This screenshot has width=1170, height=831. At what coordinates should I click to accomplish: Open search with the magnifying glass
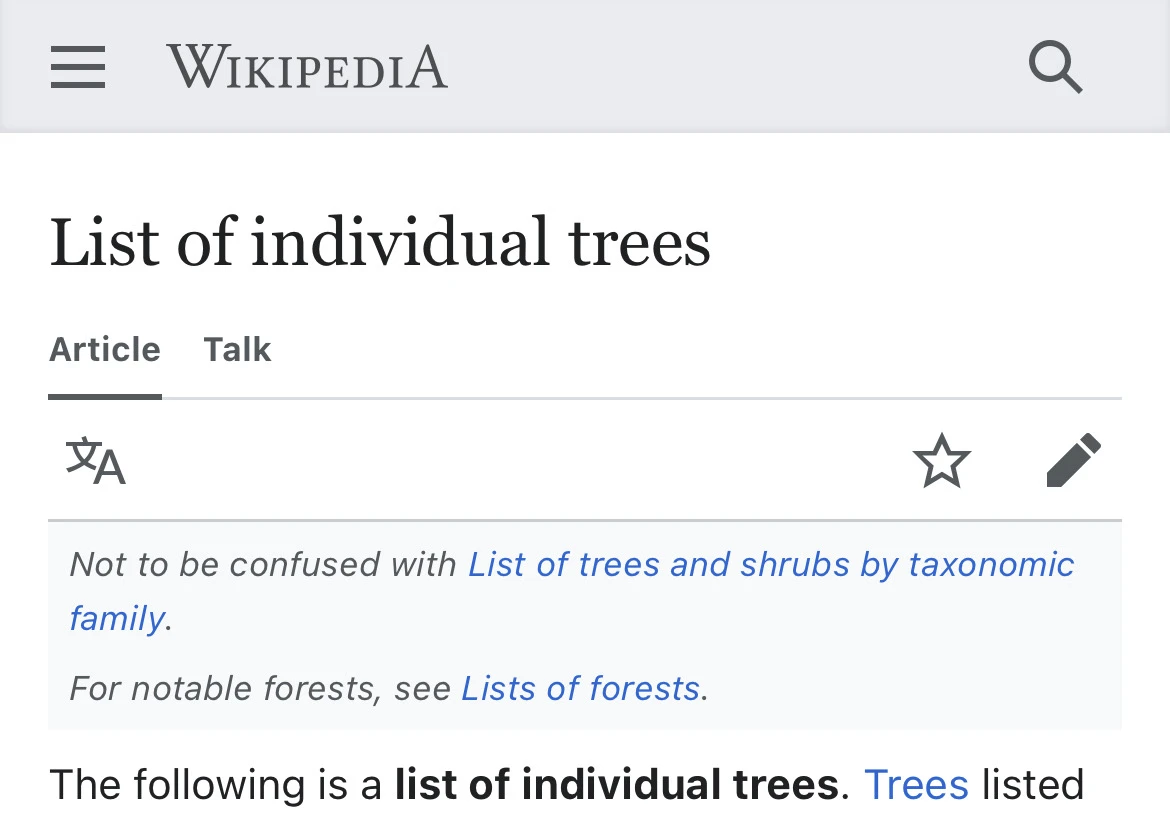coord(1055,68)
